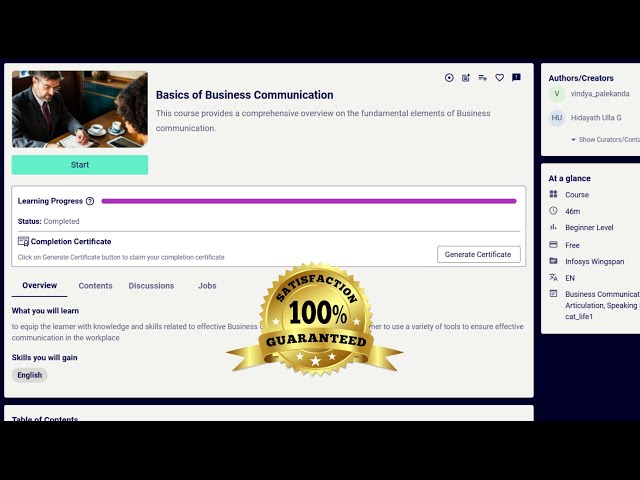Screen dimensions: 640x480
Task: Start the course with the Start button
Action: [80, 165]
